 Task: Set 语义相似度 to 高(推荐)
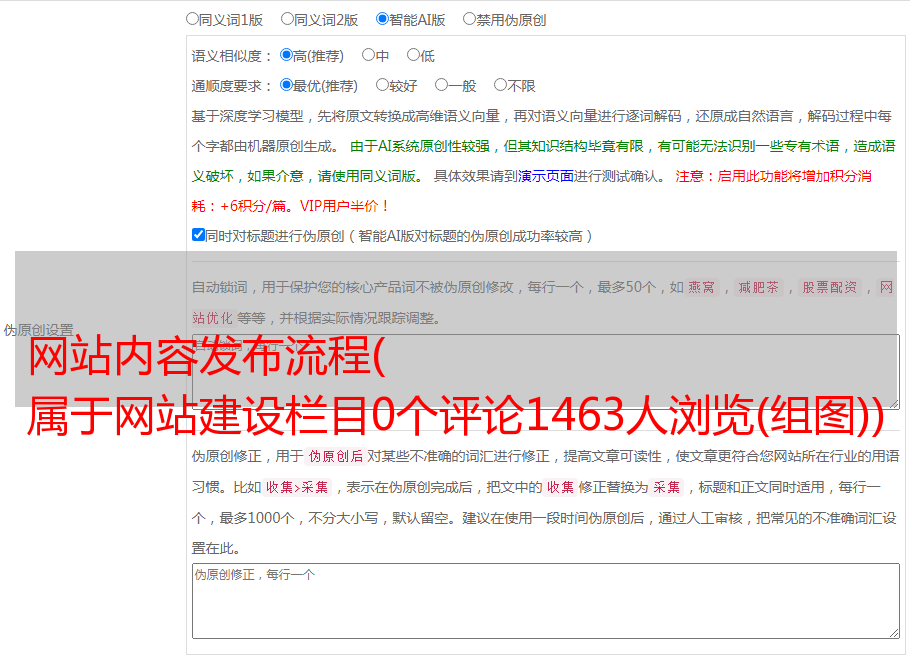tap(286, 55)
